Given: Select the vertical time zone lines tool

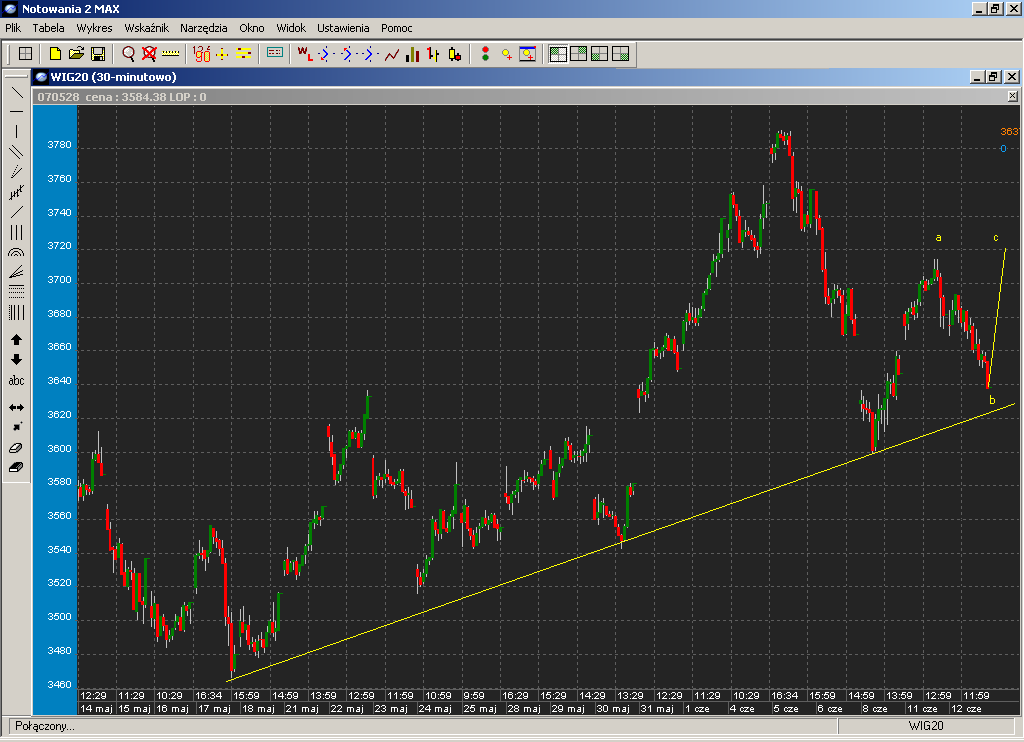Looking at the screenshot, I should point(16,313).
